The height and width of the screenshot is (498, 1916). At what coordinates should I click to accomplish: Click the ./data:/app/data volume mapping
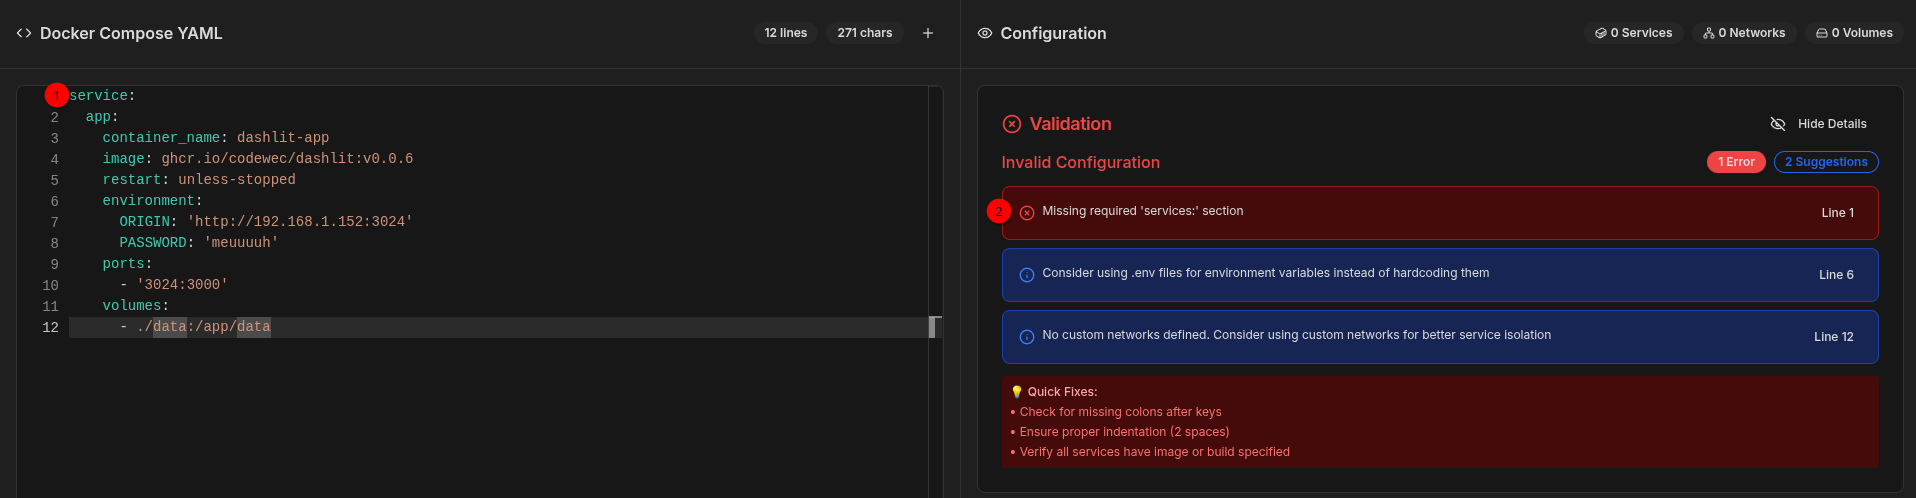tap(204, 327)
